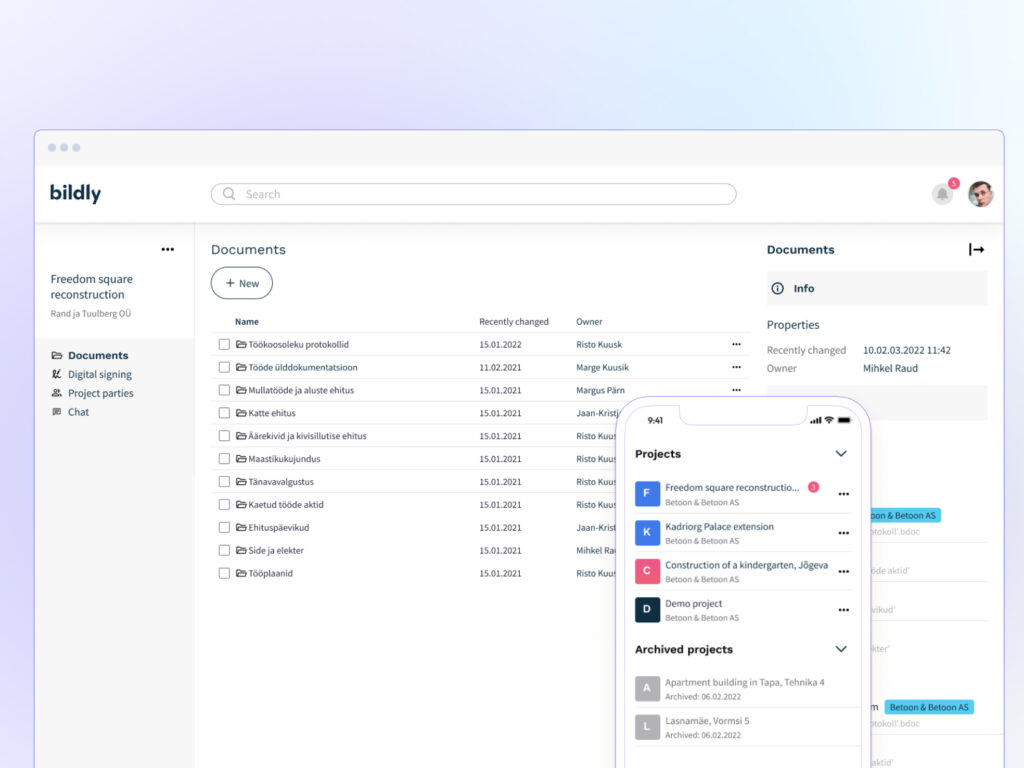Open notifications via the bell icon
The image size is (1024, 768).
[x=941, y=194]
